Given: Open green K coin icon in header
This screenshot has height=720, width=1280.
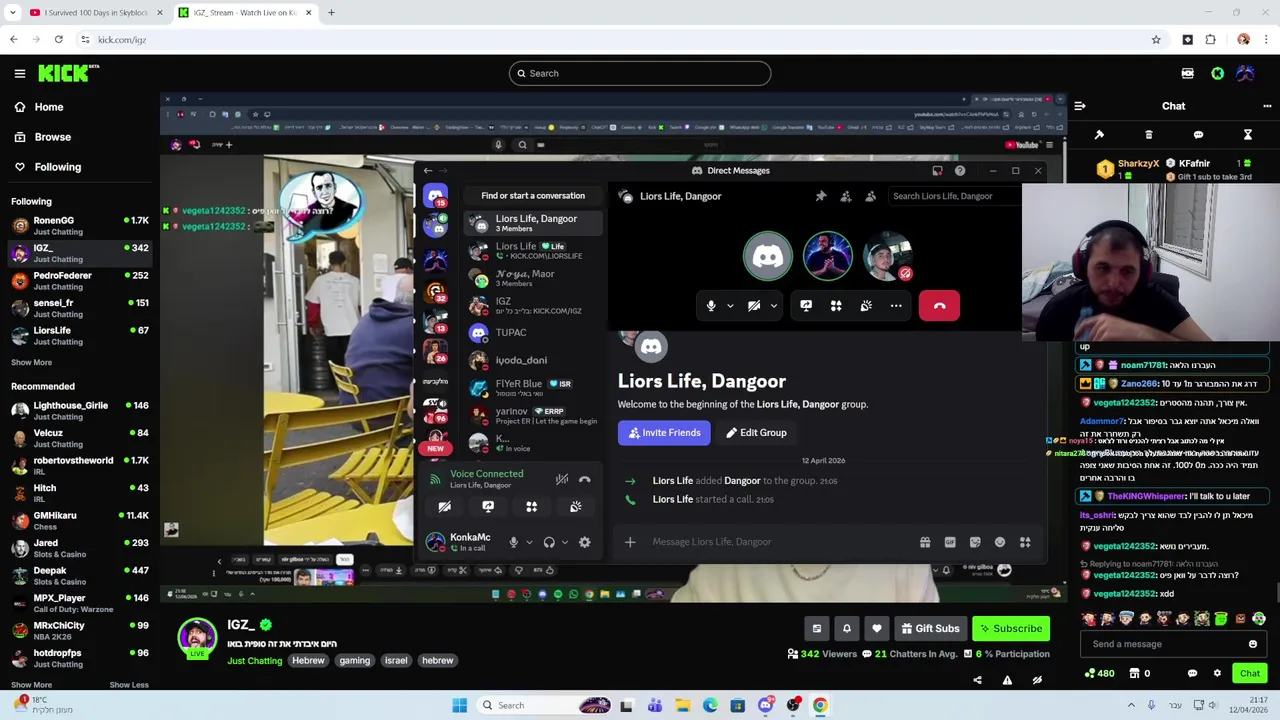Looking at the screenshot, I should point(1217,73).
